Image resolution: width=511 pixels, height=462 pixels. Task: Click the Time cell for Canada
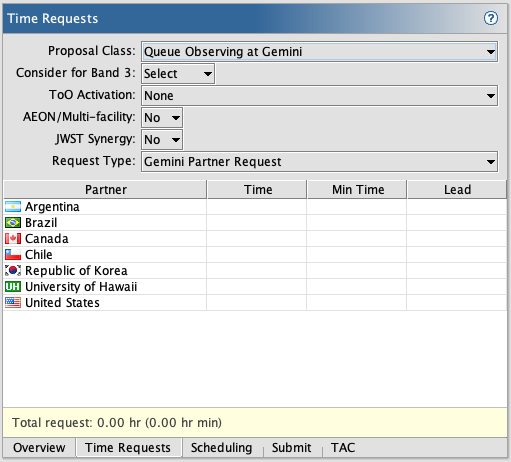tap(257, 239)
